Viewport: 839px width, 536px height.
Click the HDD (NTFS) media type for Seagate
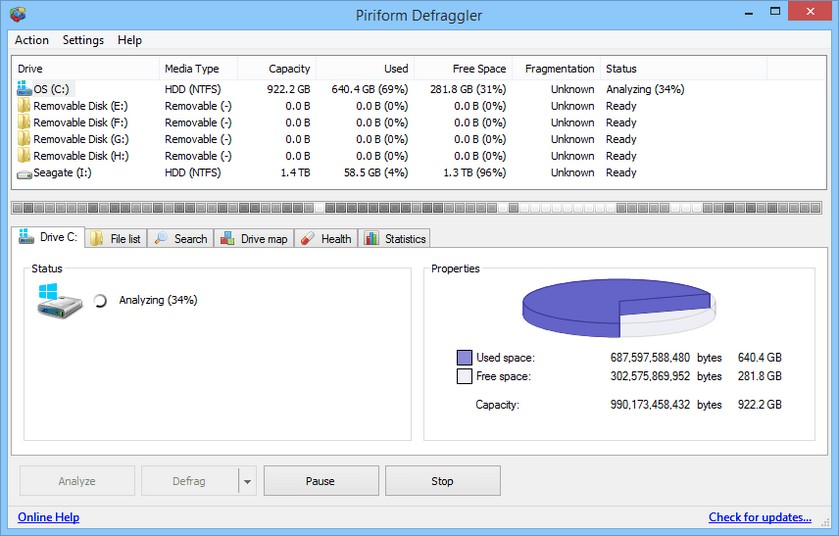click(193, 172)
